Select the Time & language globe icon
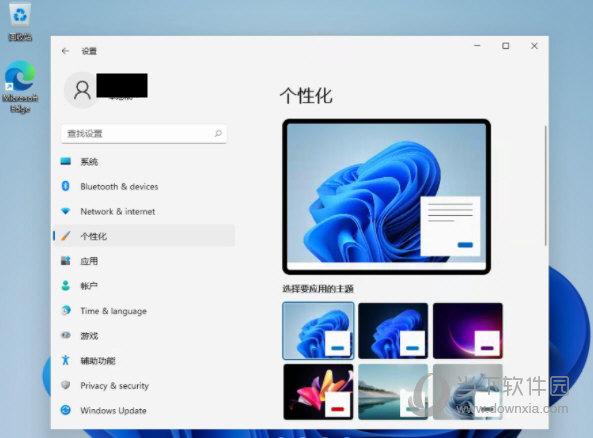 [65, 311]
